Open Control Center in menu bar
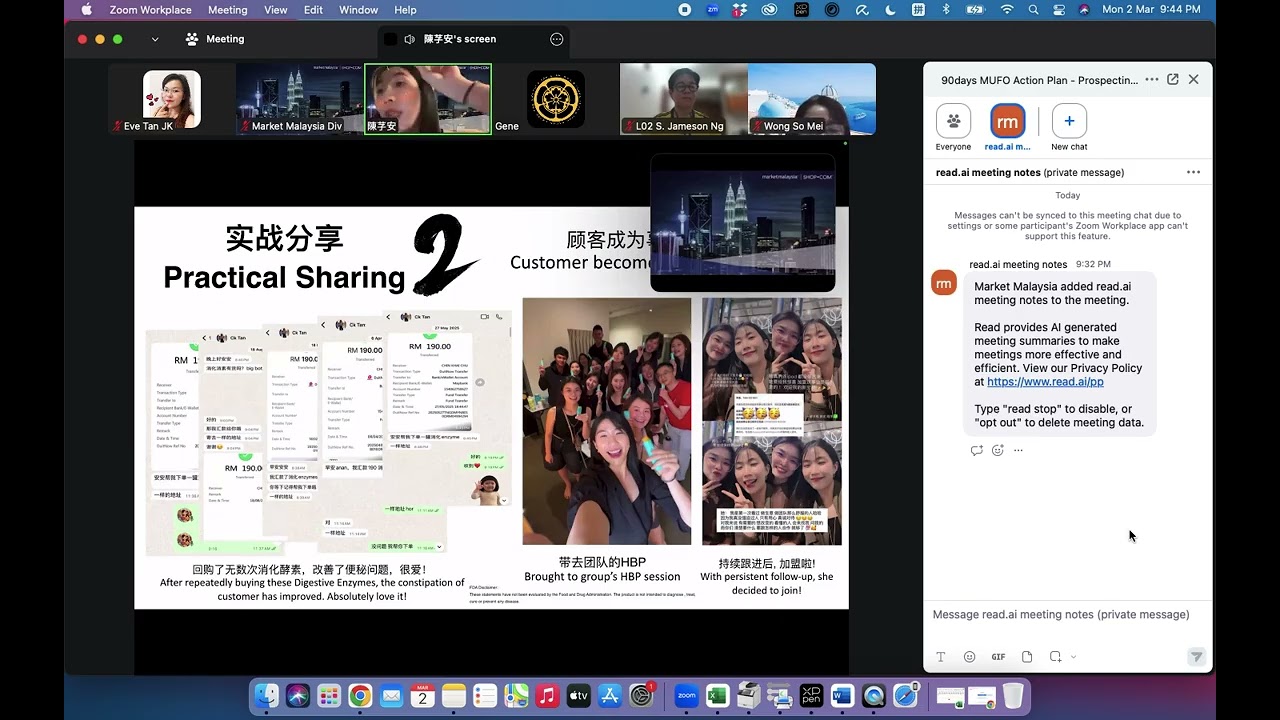This screenshot has width=1280, height=720. coord(1059,10)
